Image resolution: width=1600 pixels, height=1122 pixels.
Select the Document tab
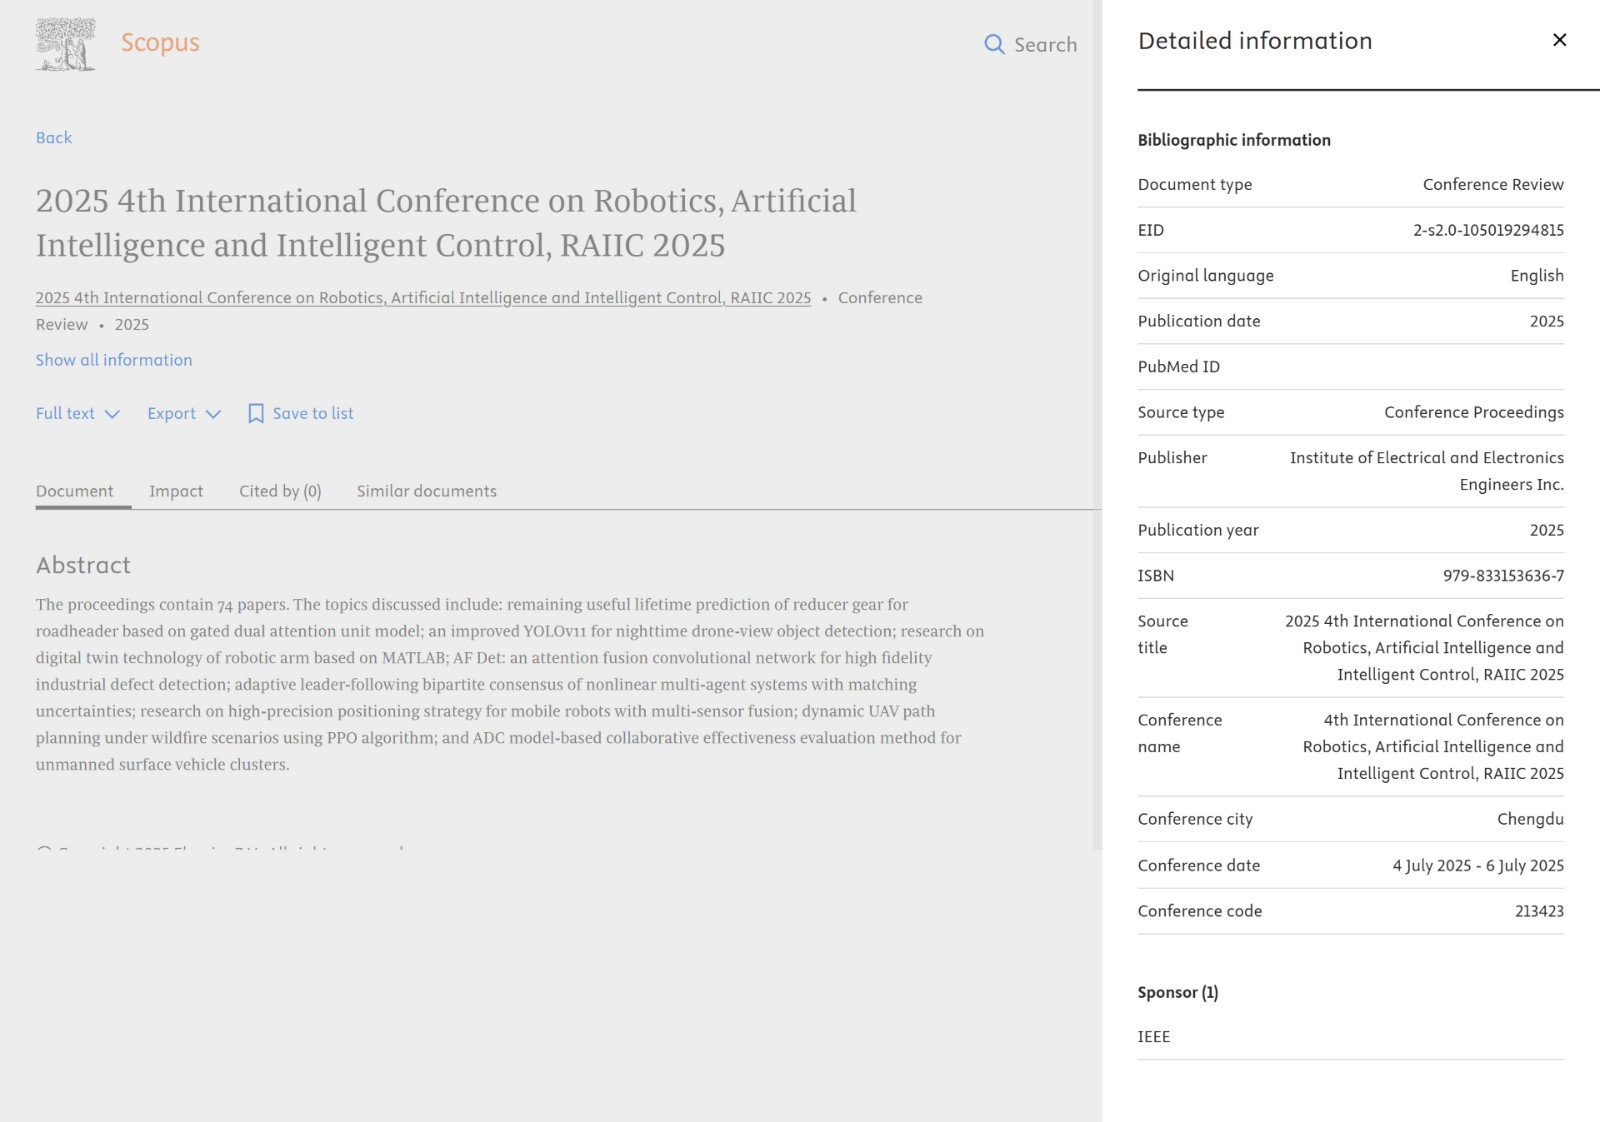75,491
